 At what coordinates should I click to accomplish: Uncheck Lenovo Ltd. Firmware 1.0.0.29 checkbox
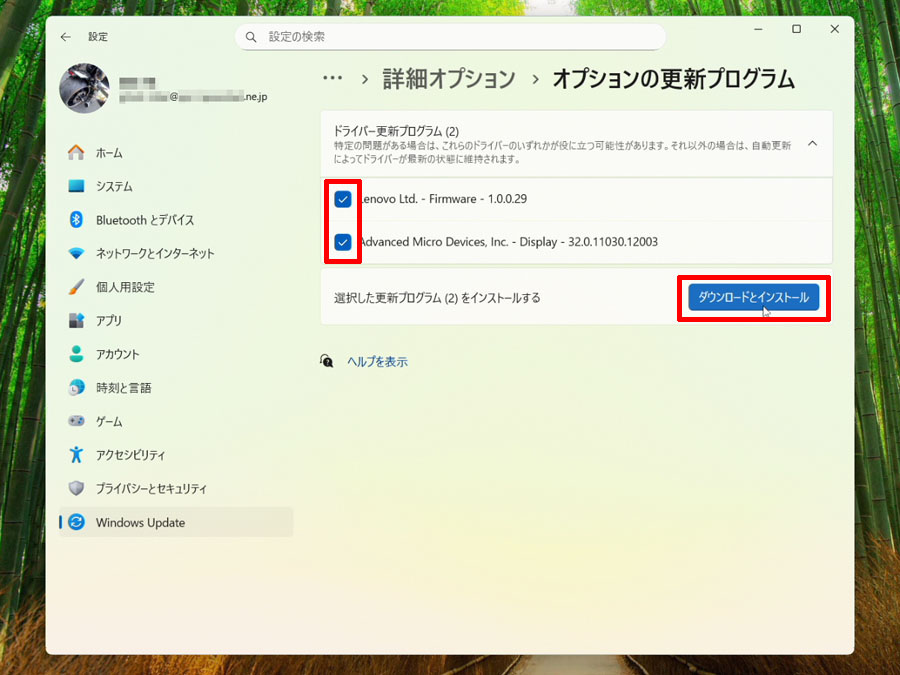(x=343, y=199)
